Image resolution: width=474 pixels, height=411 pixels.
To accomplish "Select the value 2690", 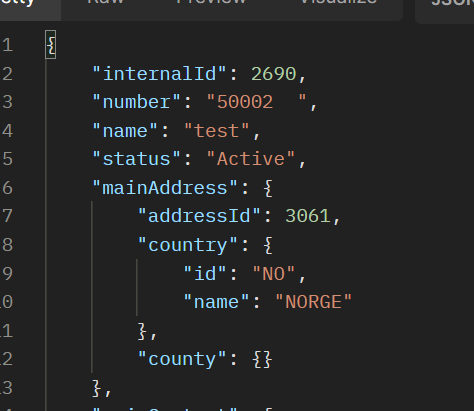I will [273, 74].
